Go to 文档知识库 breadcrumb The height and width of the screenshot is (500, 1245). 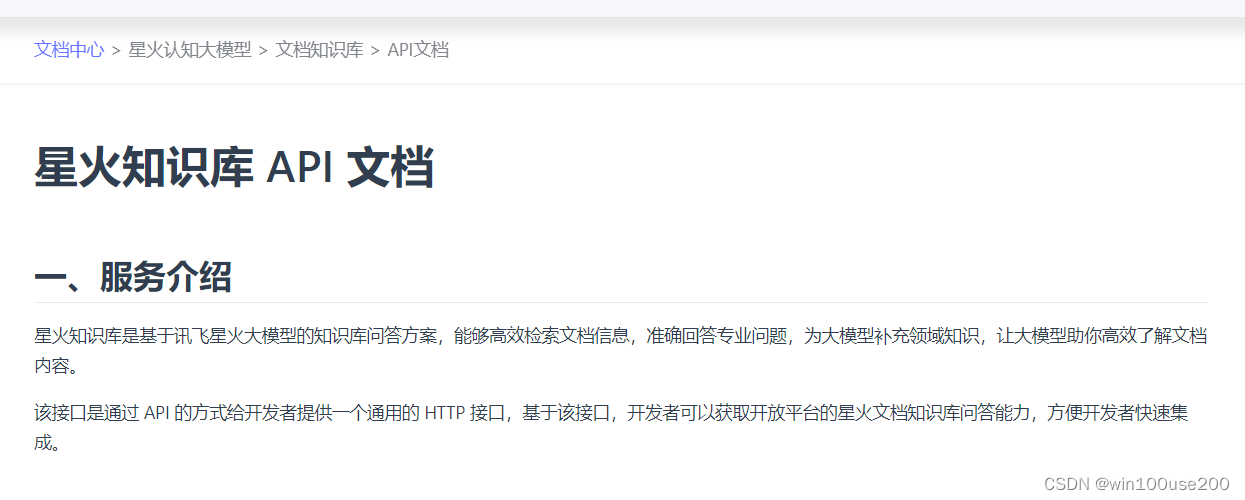tap(319, 49)
